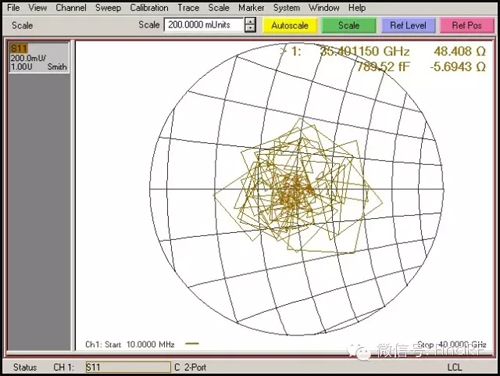Image resolution: width=500 pixels, height=376 pixels.
Task: Click the Scale value input field
Action: point(204,25)
